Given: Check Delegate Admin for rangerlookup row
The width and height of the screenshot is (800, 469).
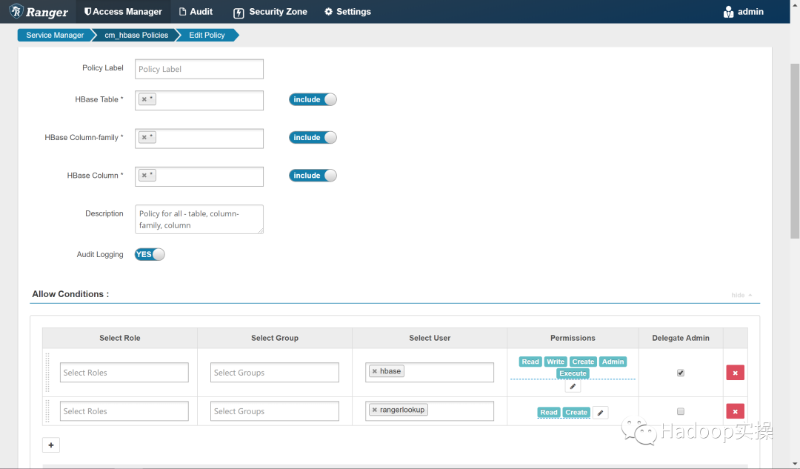Looking at the screenshot, I should pyautogui.click(x=681, y=411).
